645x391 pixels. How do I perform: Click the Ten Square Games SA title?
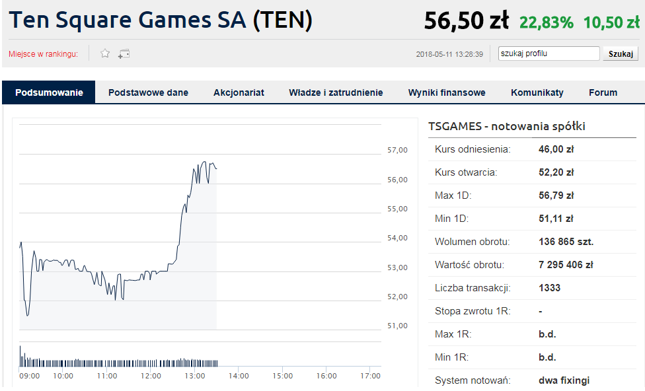point(160,20)
